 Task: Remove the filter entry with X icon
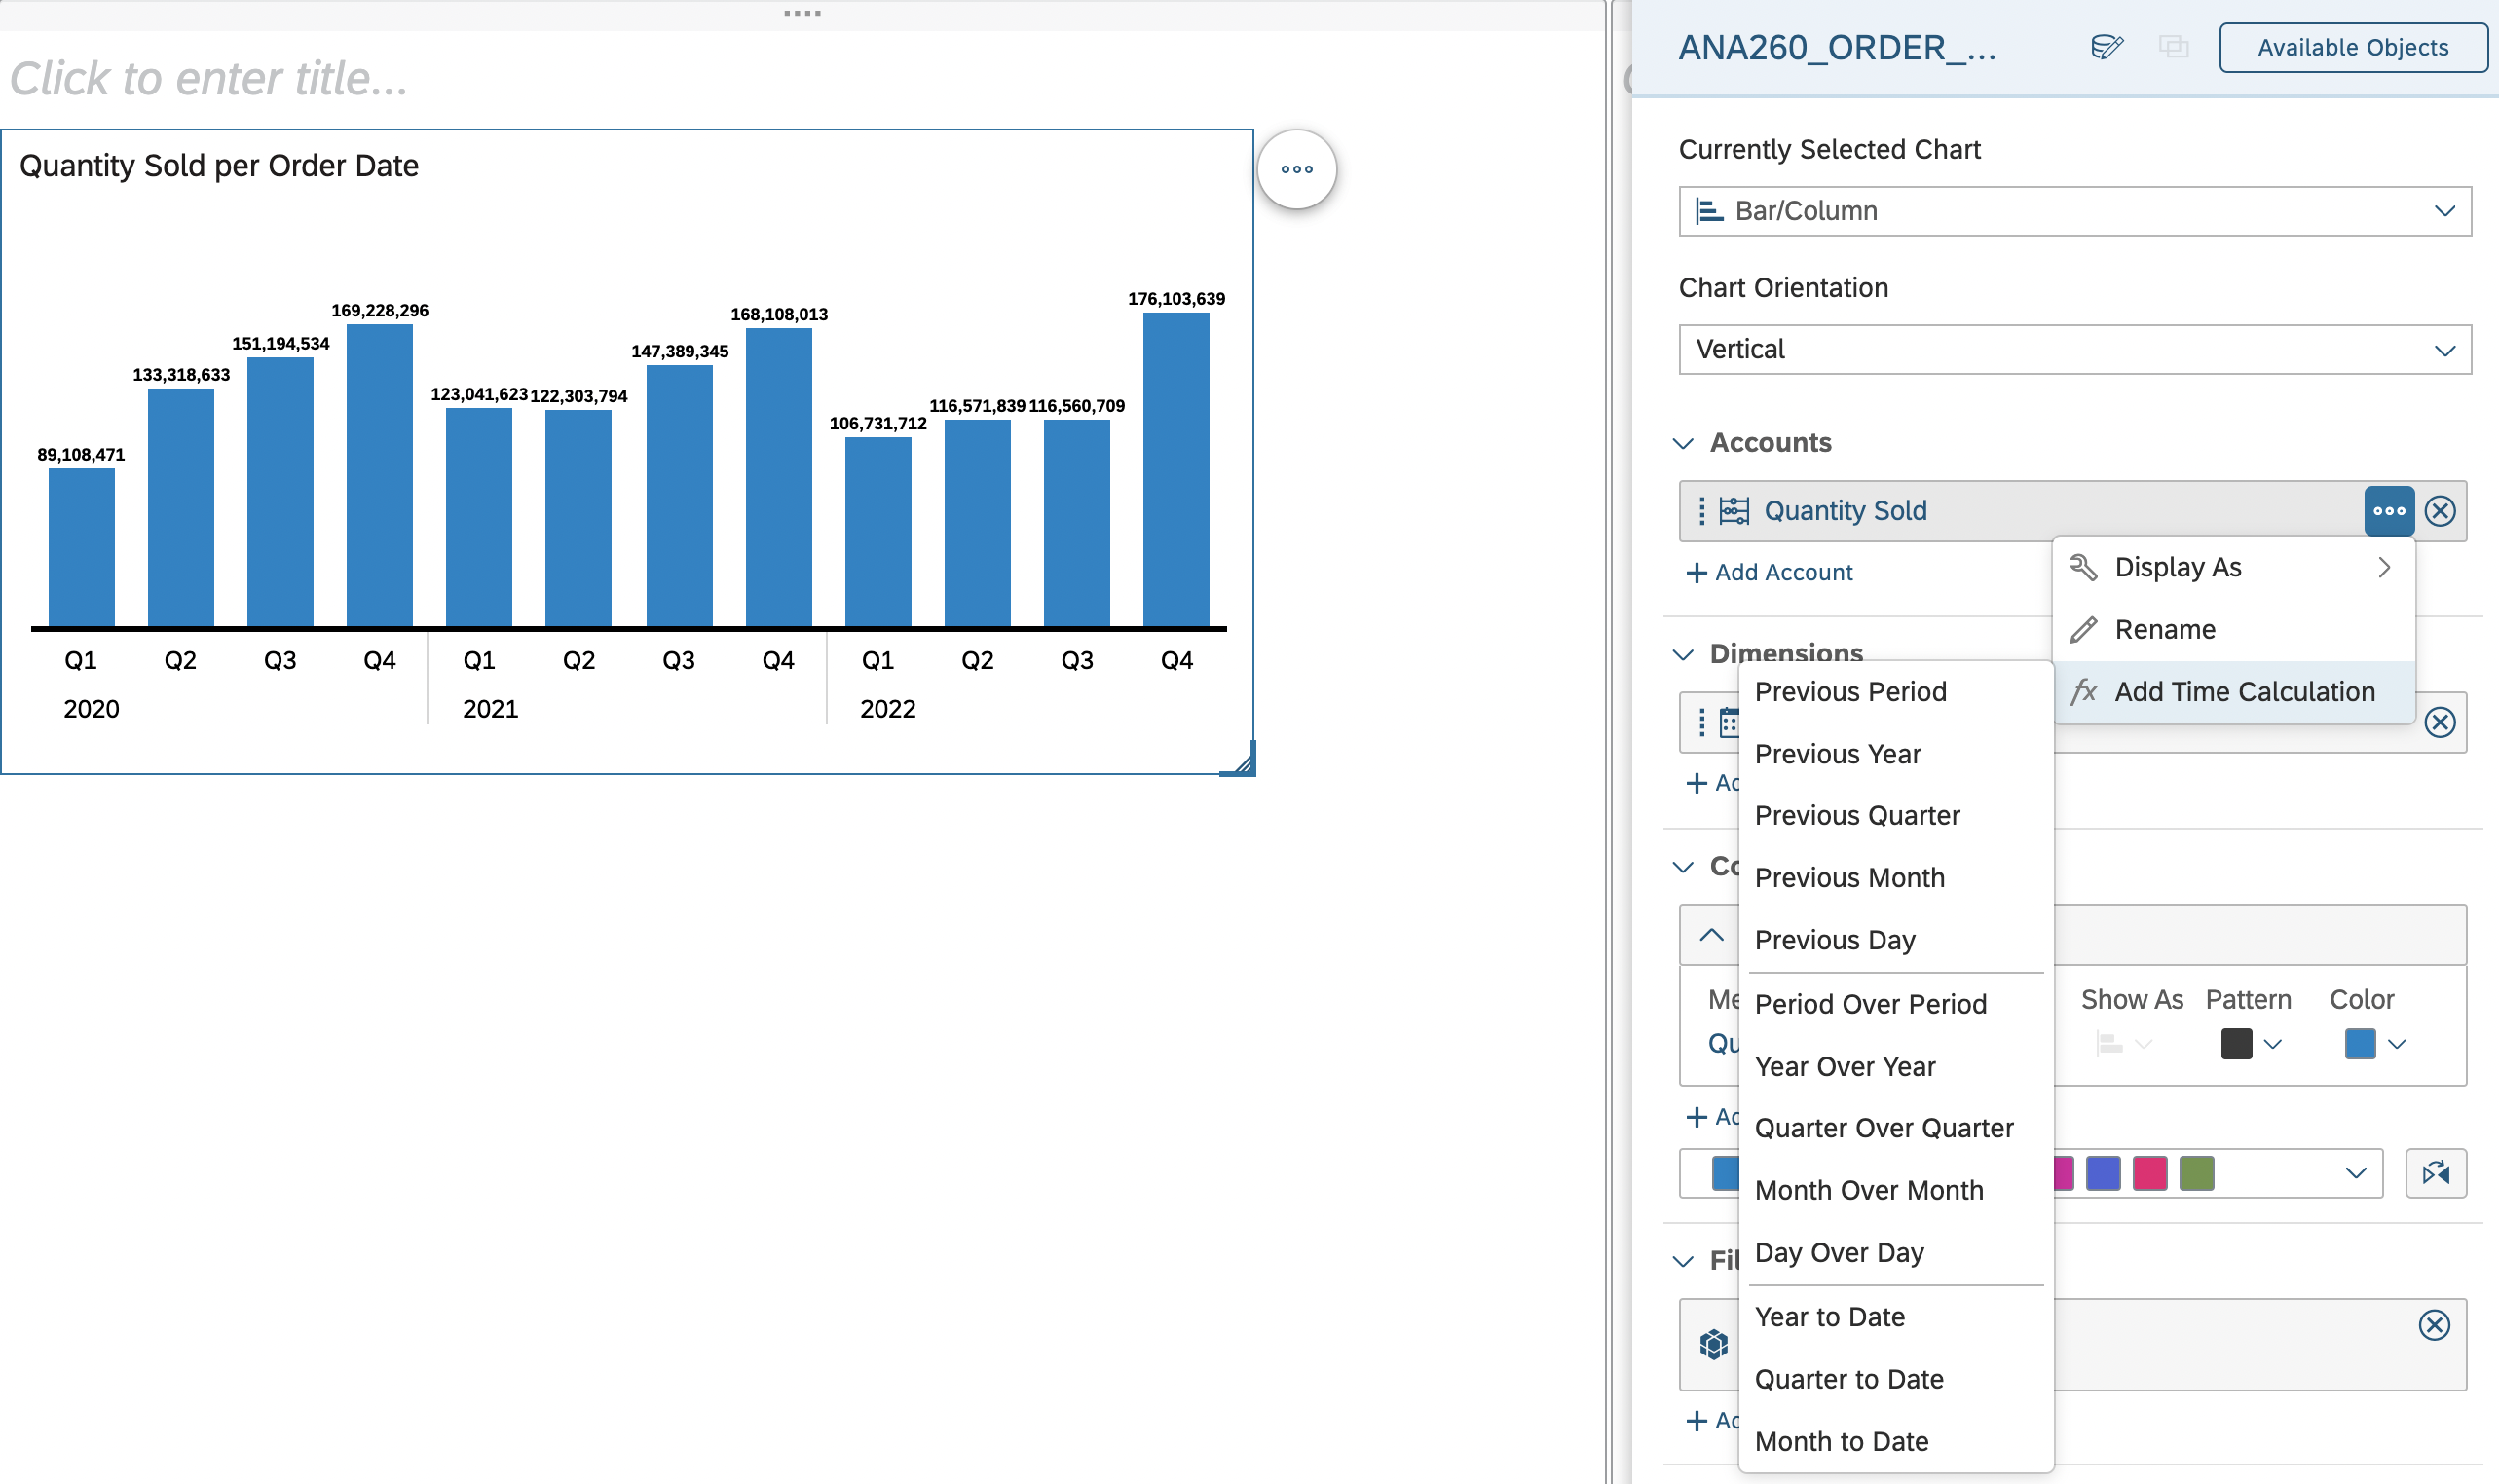click(2433, 1325)
